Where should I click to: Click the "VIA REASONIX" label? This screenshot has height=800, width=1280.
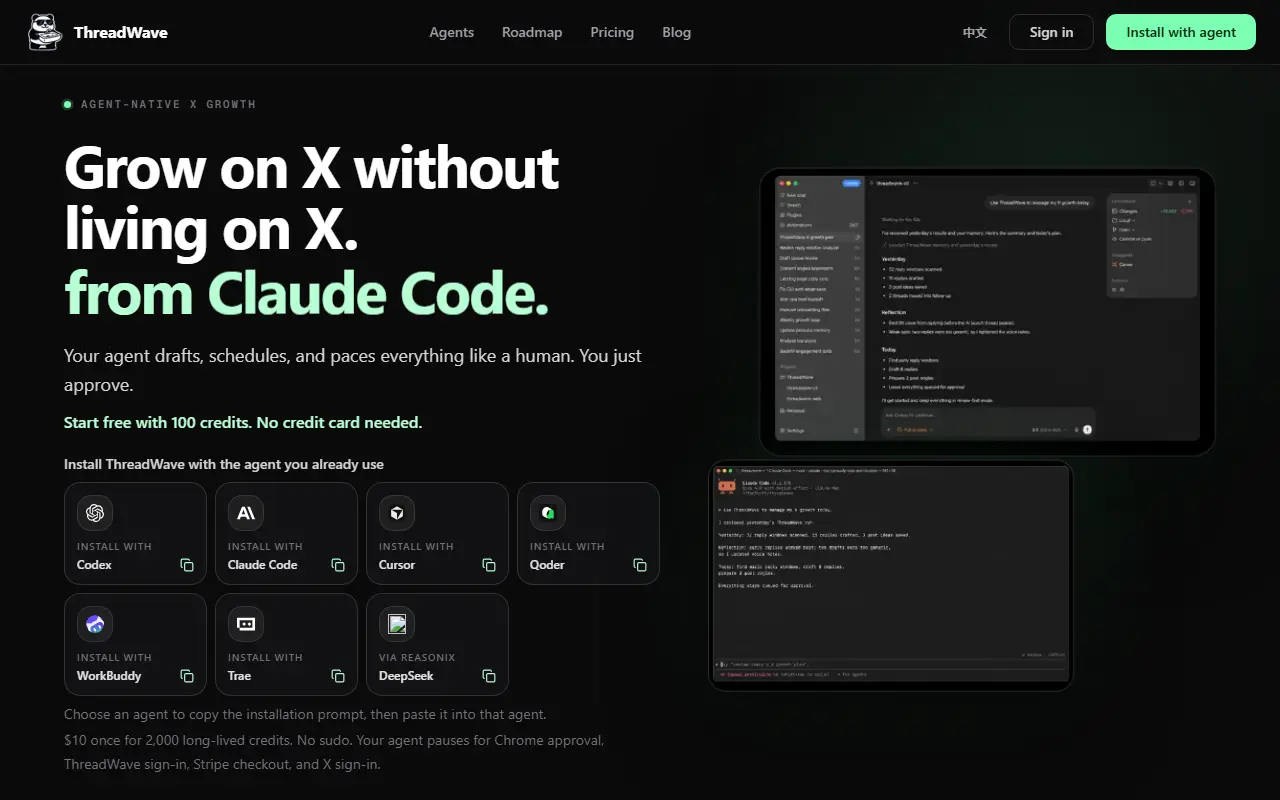point(417,658)
